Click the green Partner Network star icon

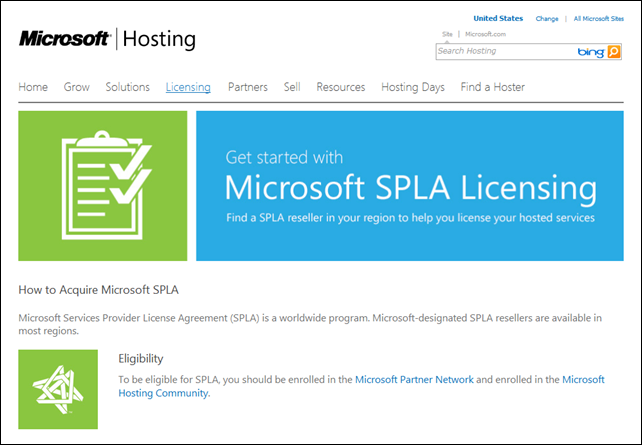click(58, 389)
